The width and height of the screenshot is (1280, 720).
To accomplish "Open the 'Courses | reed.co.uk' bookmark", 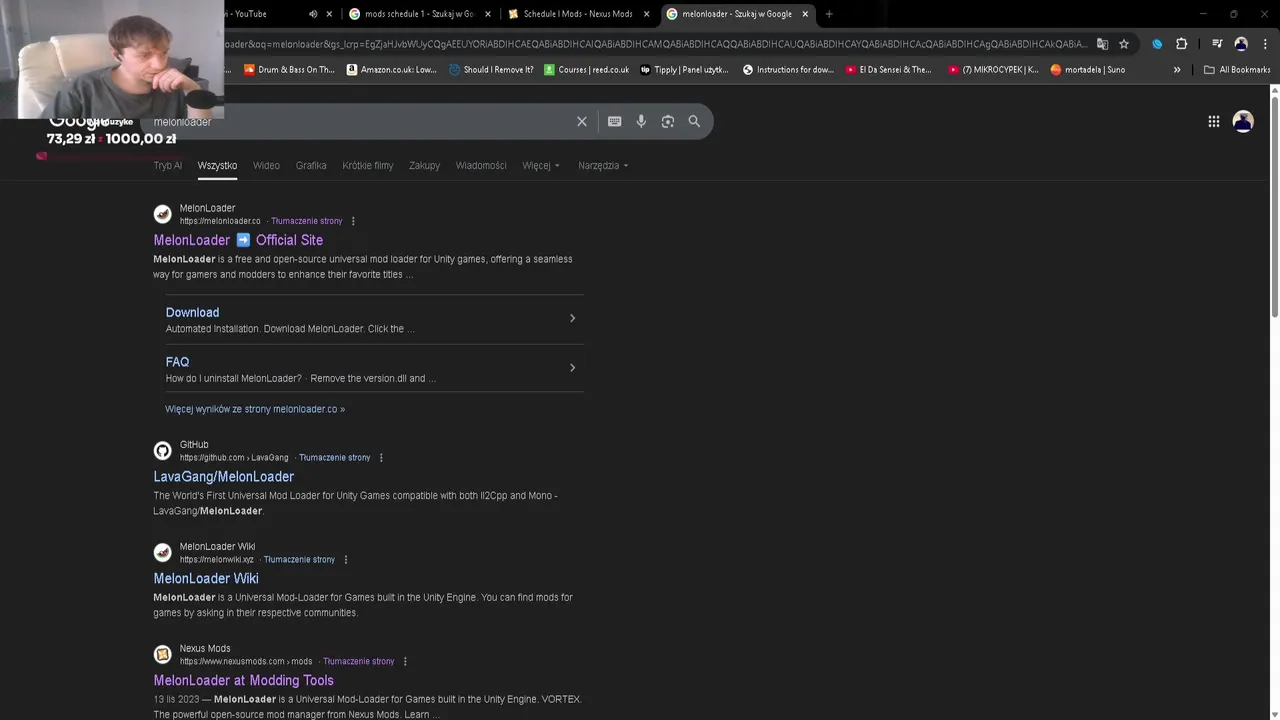I will (x=586, y=70).
